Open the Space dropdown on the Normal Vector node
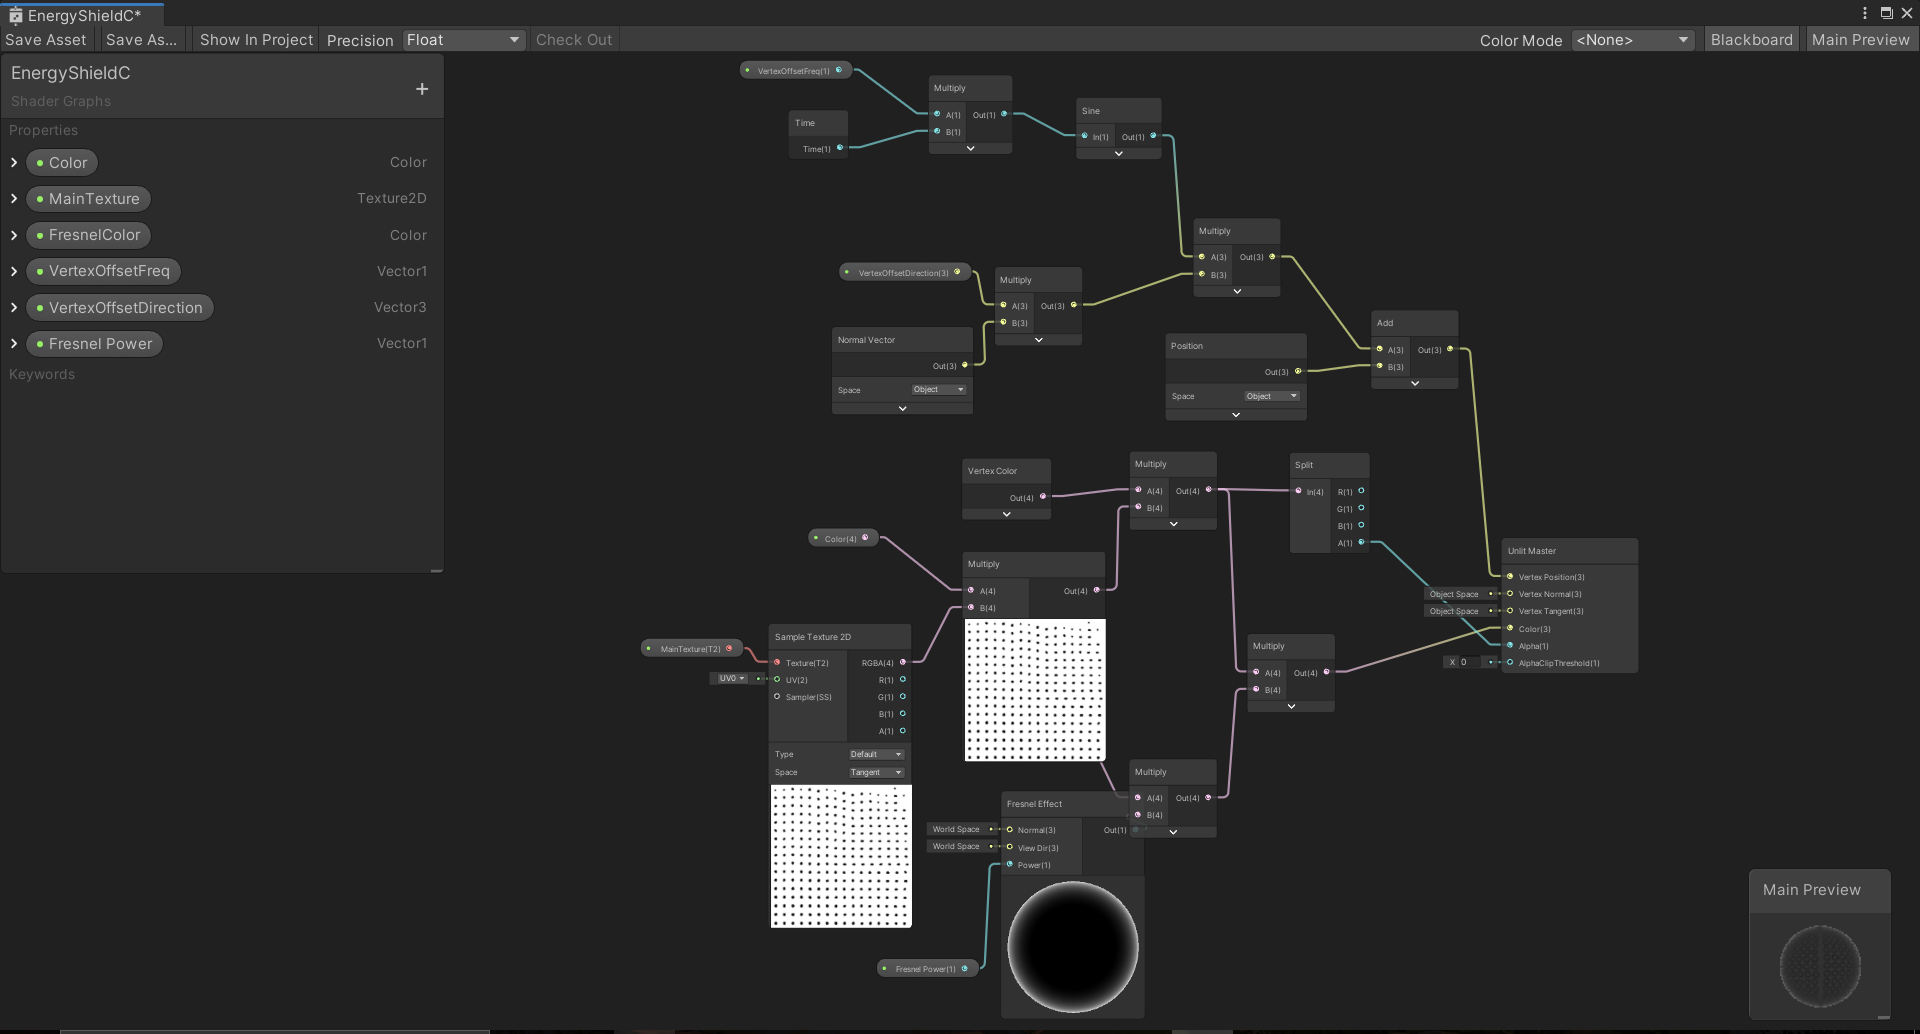This screenshot has width=1920, height=1034. tap(937, 390)
